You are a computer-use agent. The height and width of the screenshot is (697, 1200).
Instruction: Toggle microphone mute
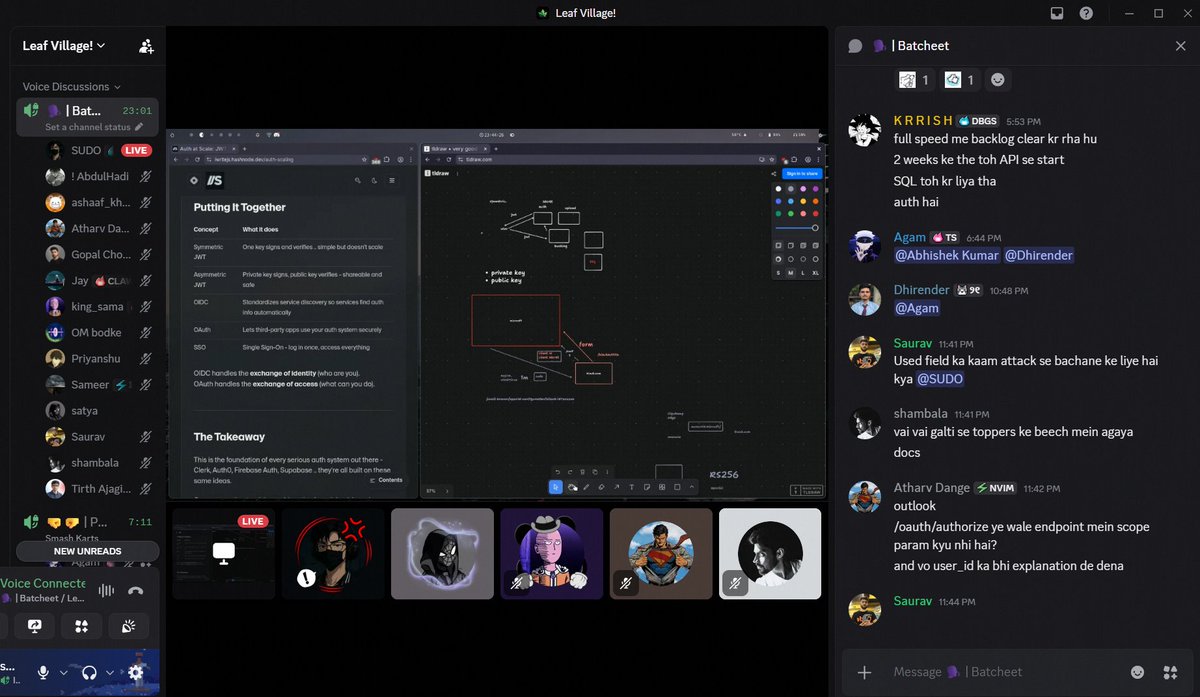coord(44,673)
